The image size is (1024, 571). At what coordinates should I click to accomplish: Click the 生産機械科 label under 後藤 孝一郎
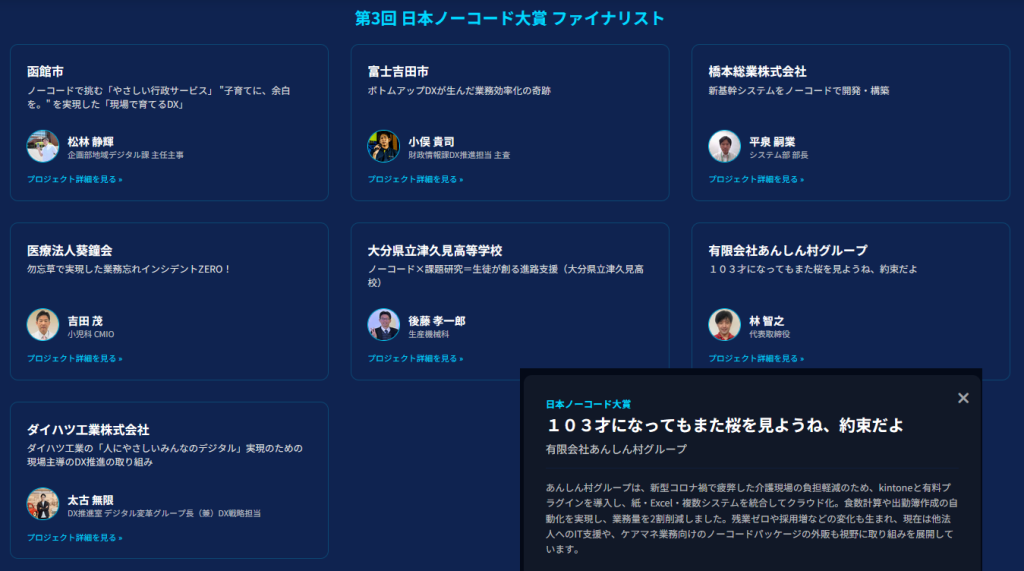[428, 334]
